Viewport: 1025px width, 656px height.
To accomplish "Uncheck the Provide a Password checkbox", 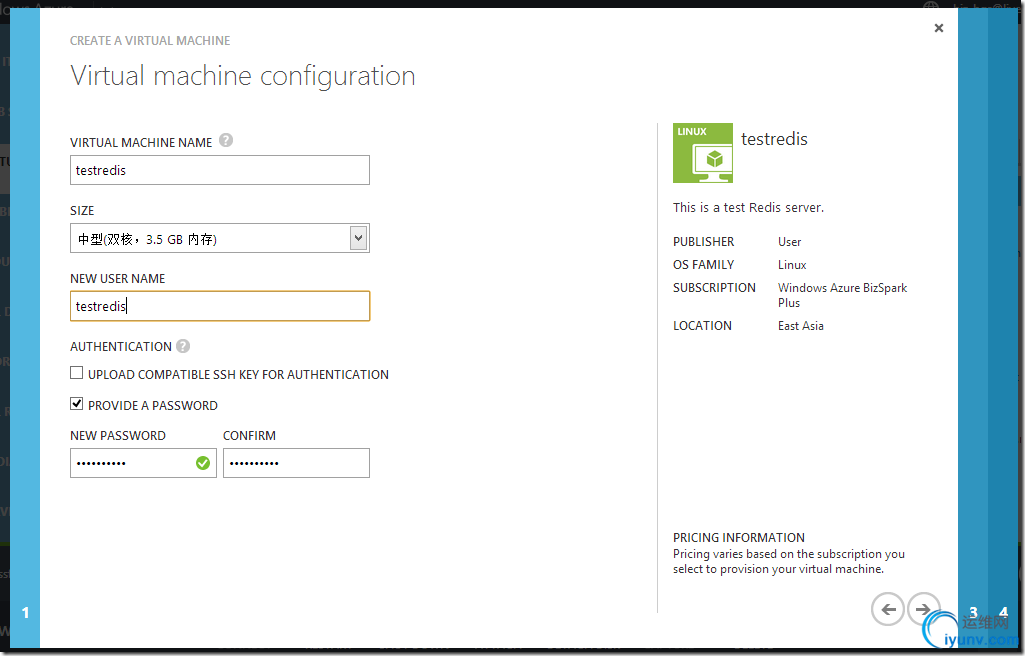I will point(76,404).
